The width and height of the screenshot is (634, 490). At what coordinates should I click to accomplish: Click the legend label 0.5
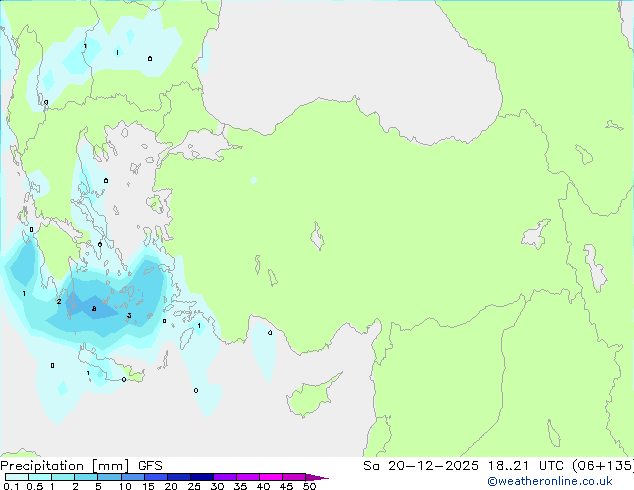click(35, 486)
